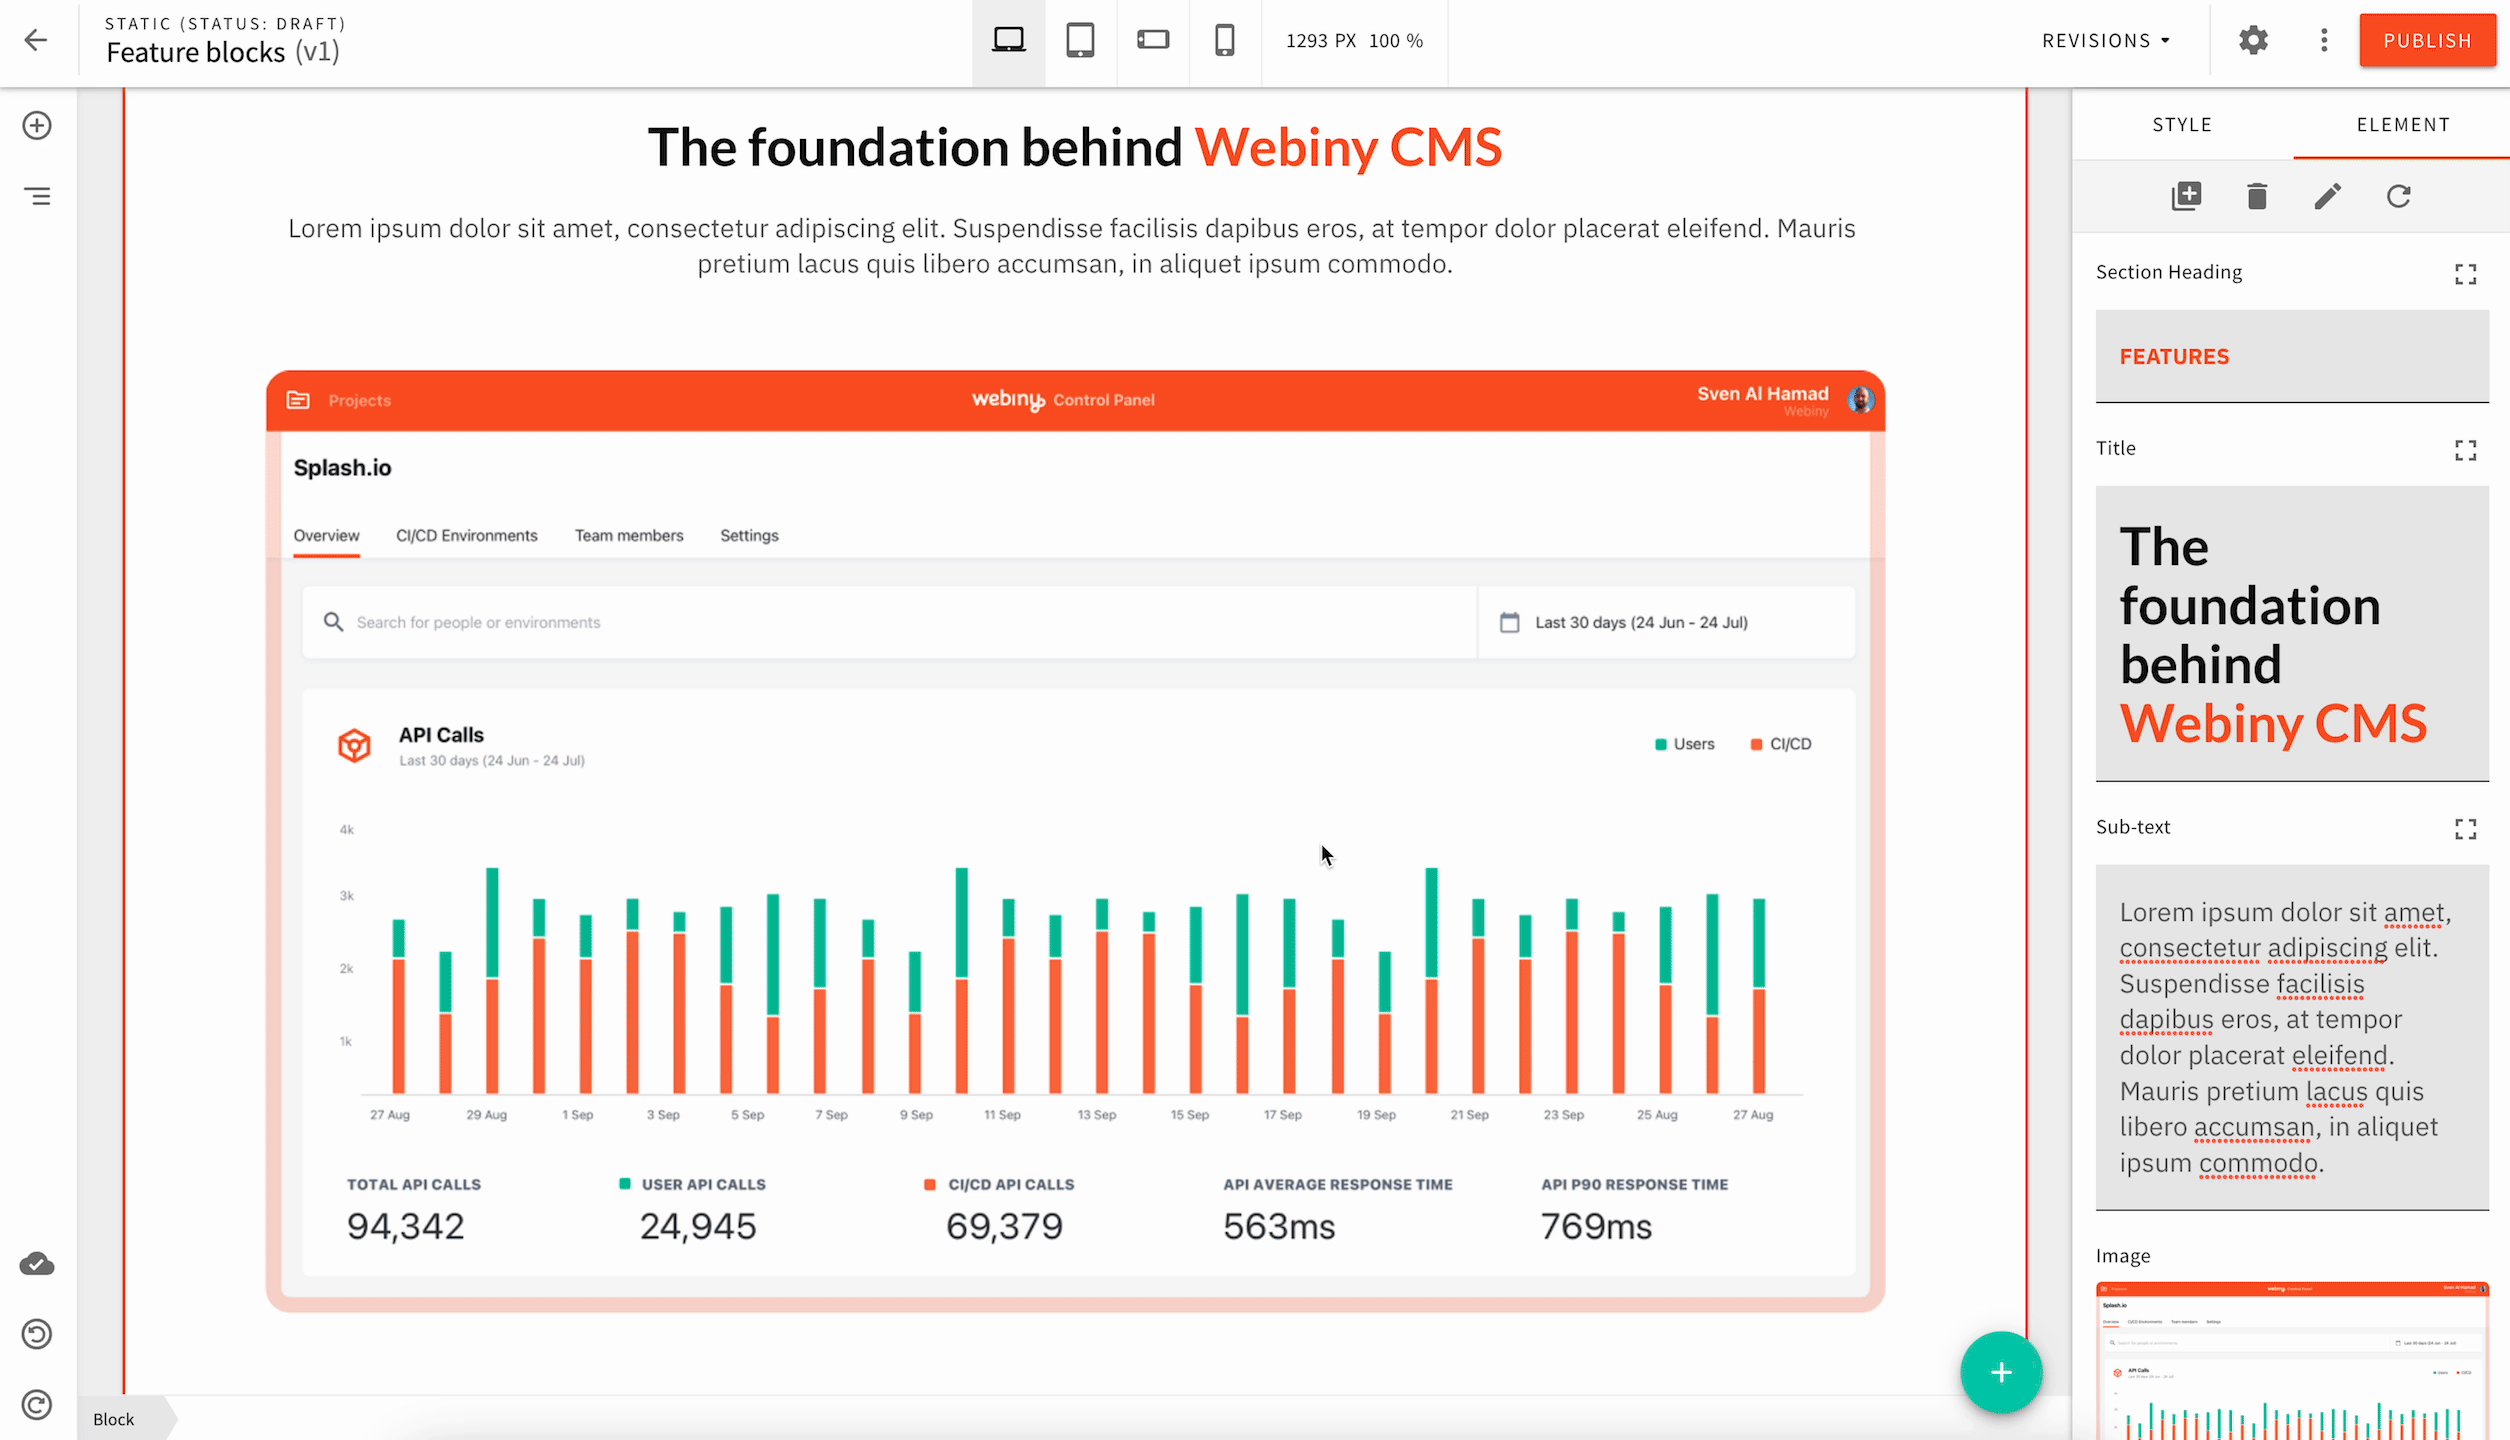The image size is (2510, 1440).
Task: Click the undo icon in sidebar
Action: (37, 1334)
